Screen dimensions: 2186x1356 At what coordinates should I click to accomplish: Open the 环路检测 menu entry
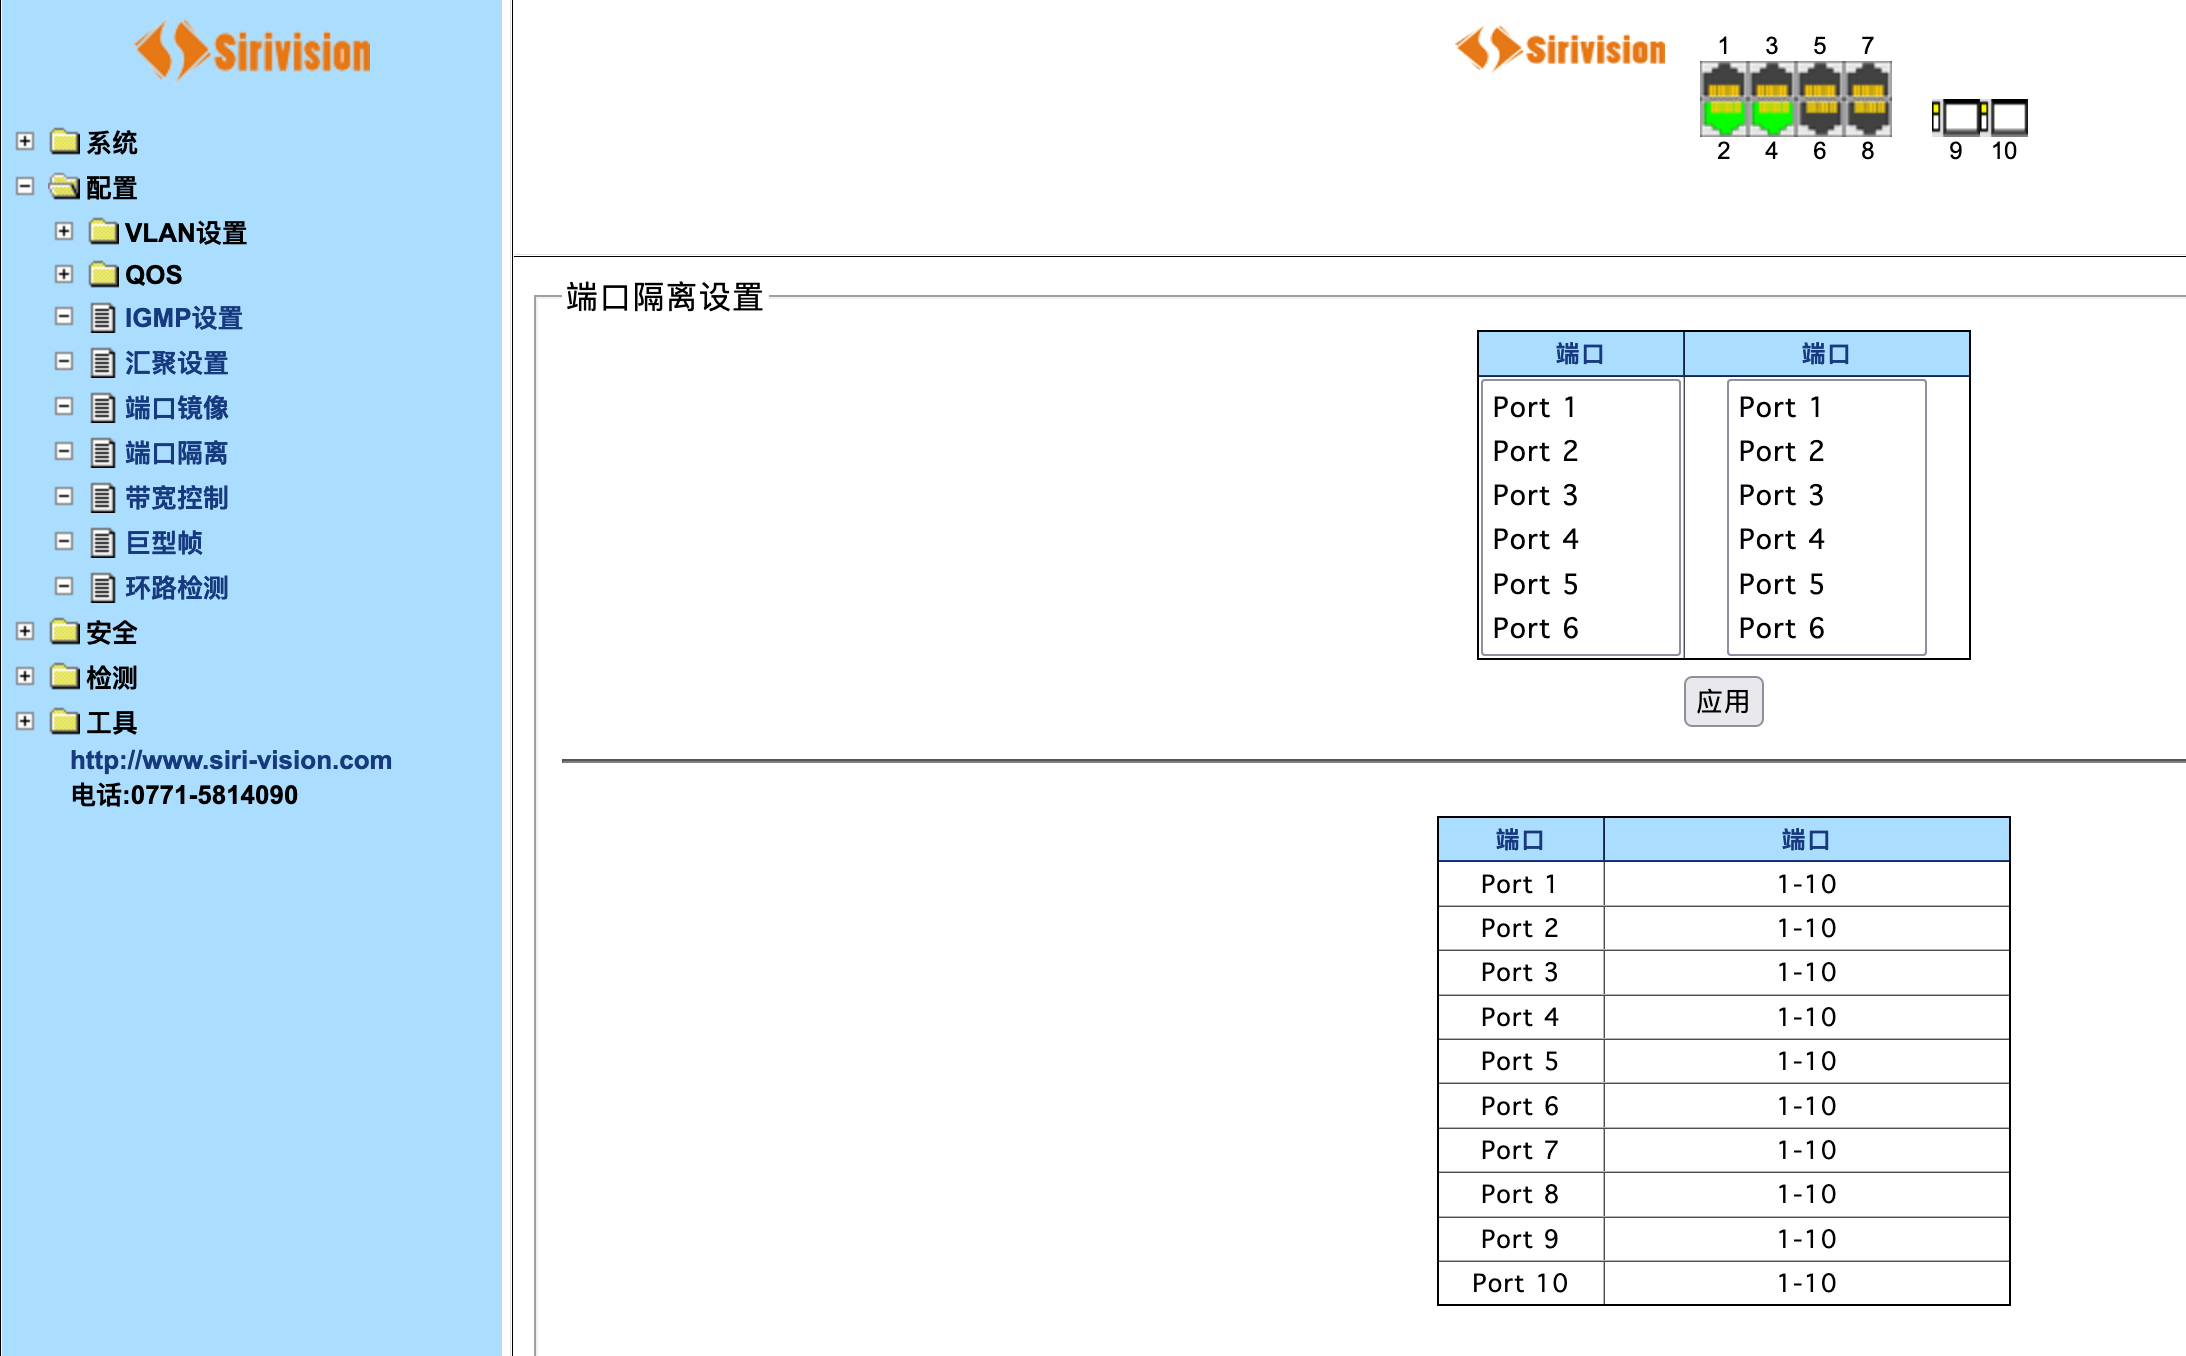click(x=176, y=588)
